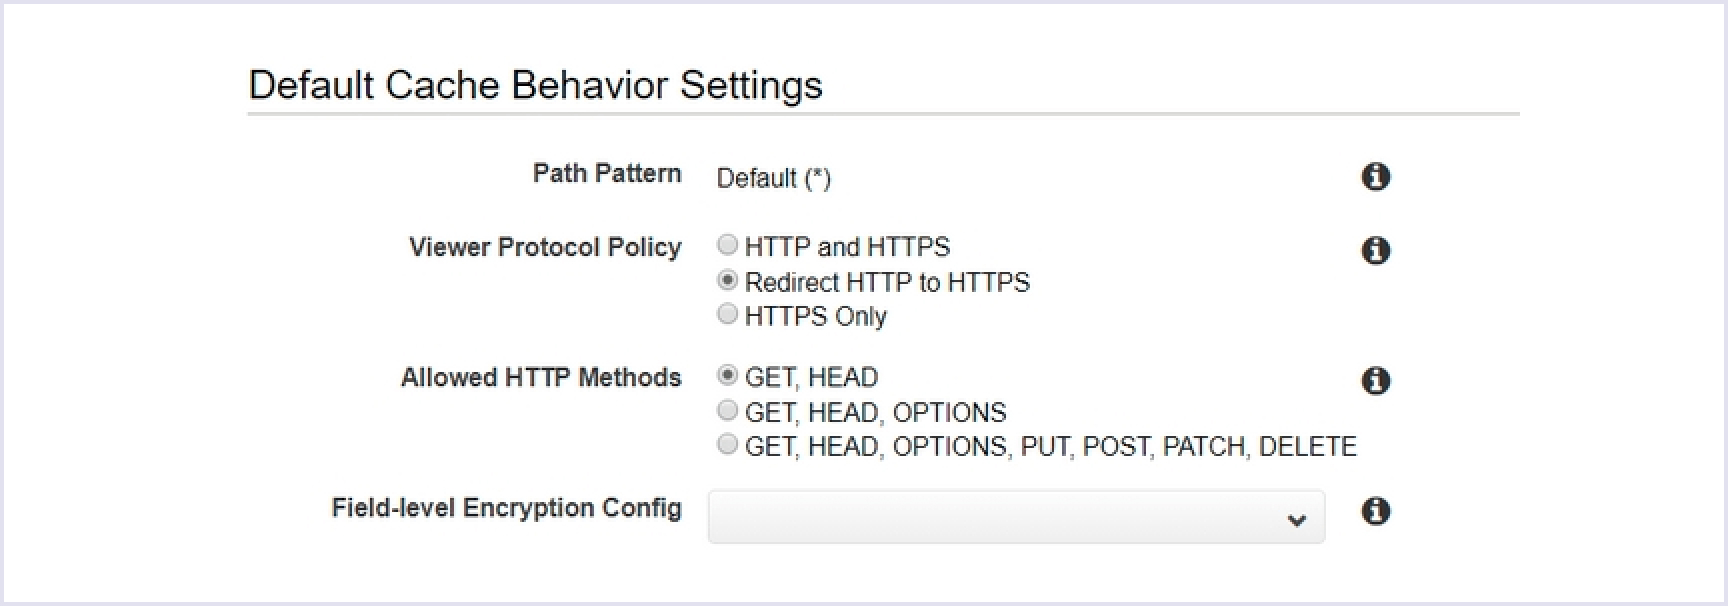Screen dimensions: 1728x606
Task: Select the HTTPS Only radio button
Action: pos(728,314)
